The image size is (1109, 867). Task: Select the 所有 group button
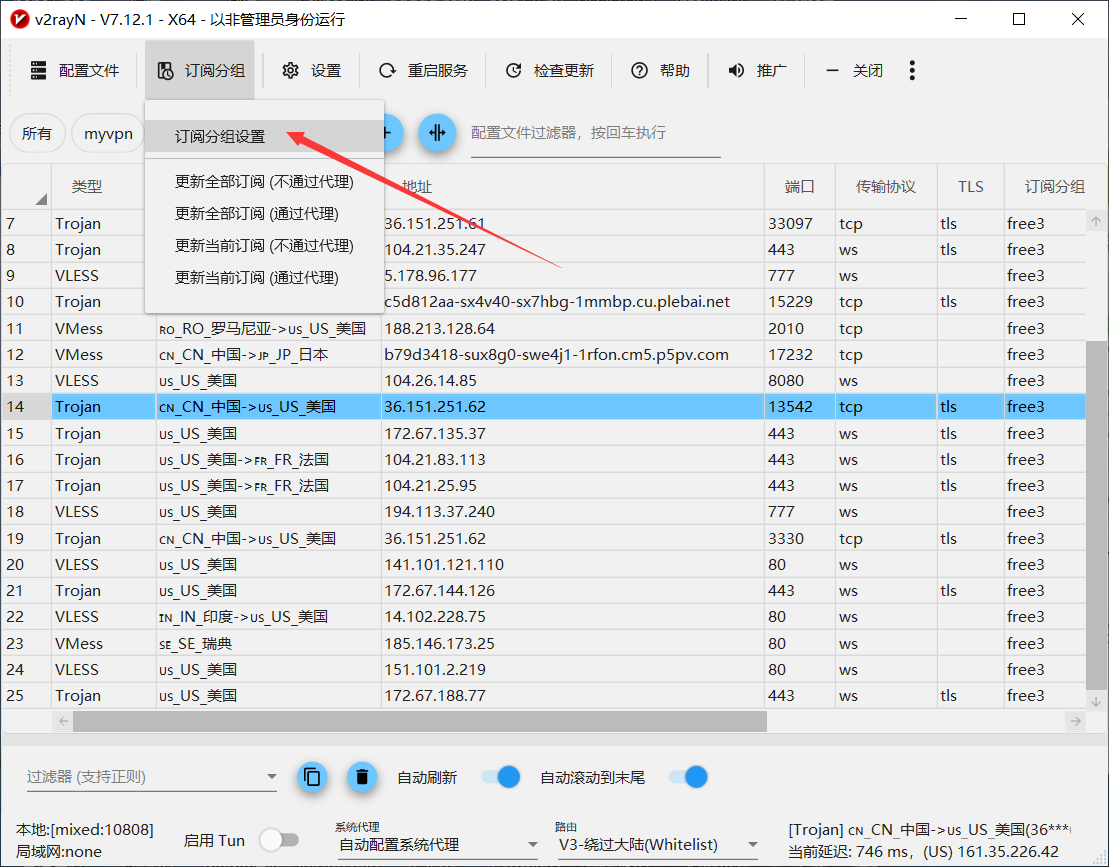tap(37, 133)
